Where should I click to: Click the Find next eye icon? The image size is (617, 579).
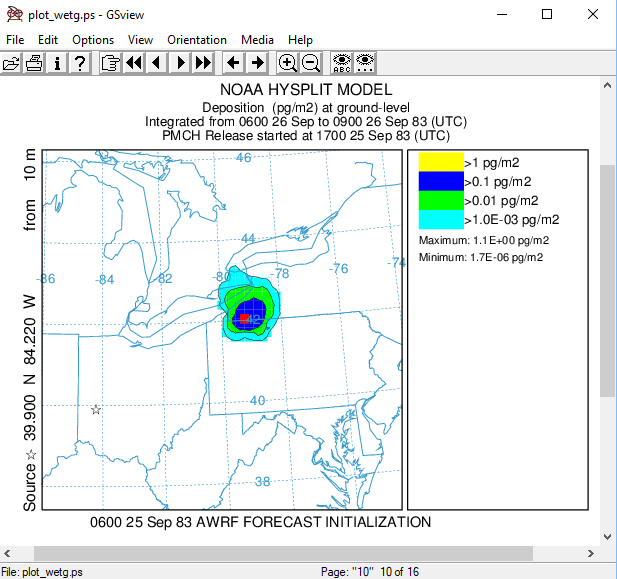pyautogui.click(x=365, y=63)
